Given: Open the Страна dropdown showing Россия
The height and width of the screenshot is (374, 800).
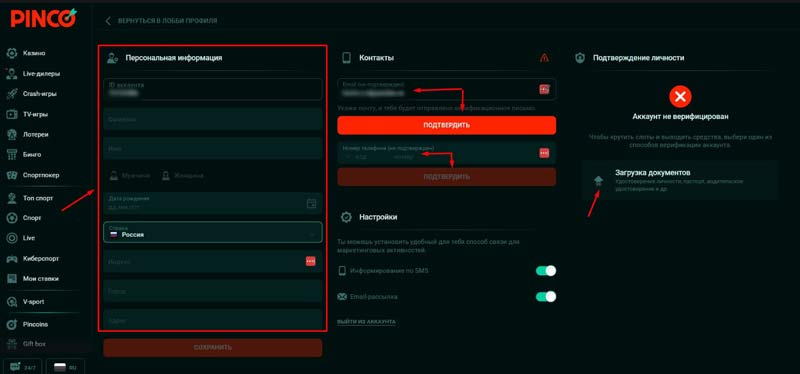Looking at the screenshot, I should (x=213, y=232).
